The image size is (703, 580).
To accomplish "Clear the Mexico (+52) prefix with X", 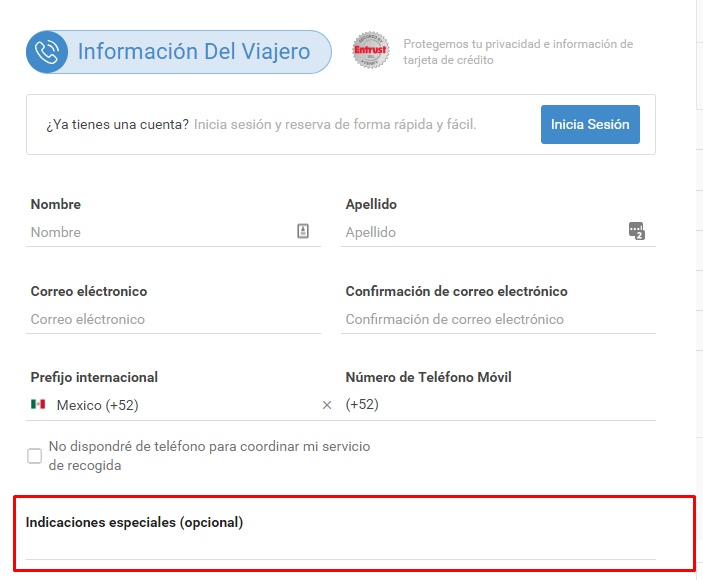I will pyautogui.click(x=326, y=405).
